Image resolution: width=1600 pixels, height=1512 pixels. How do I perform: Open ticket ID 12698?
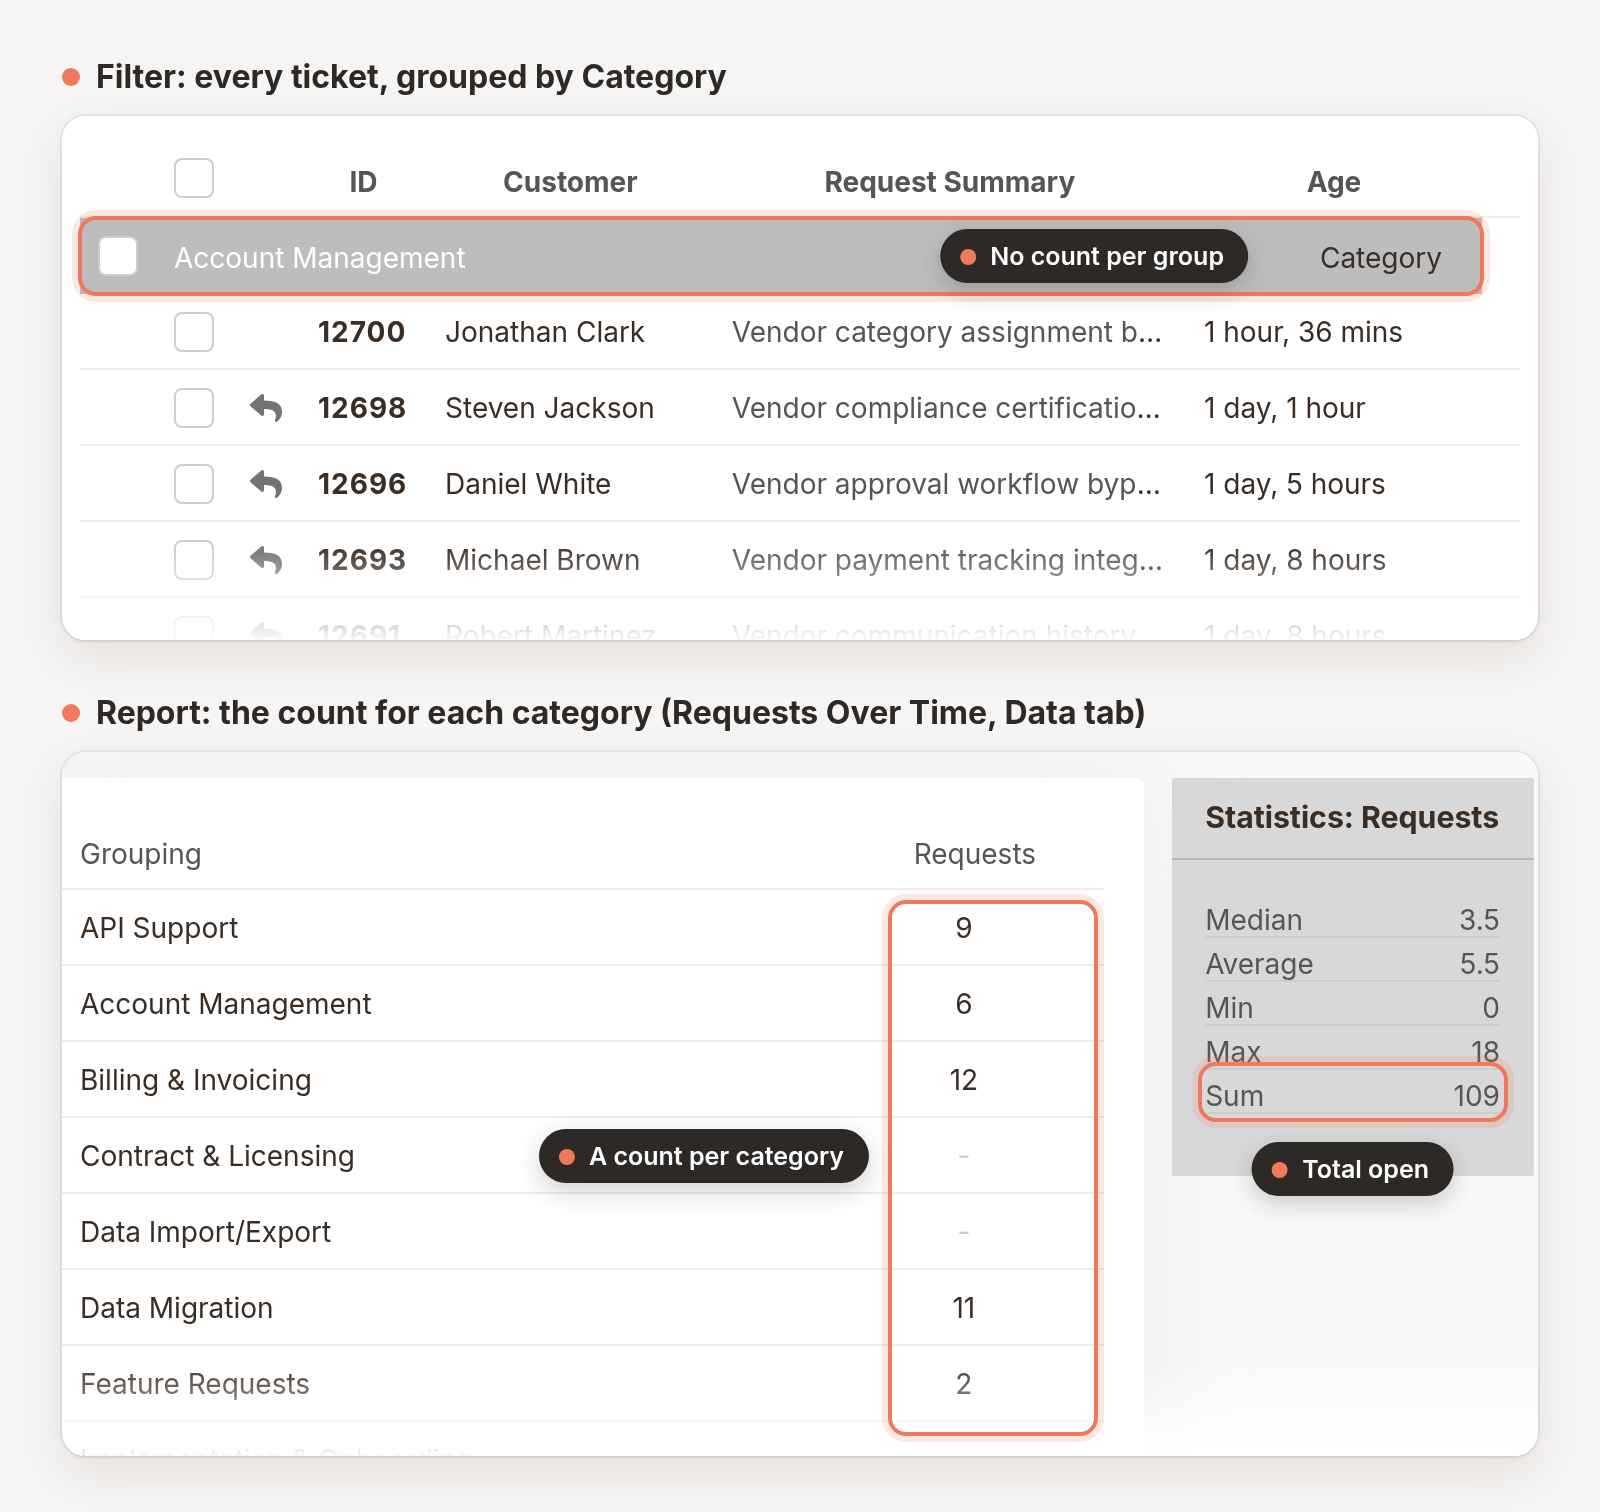click(361, 408)
